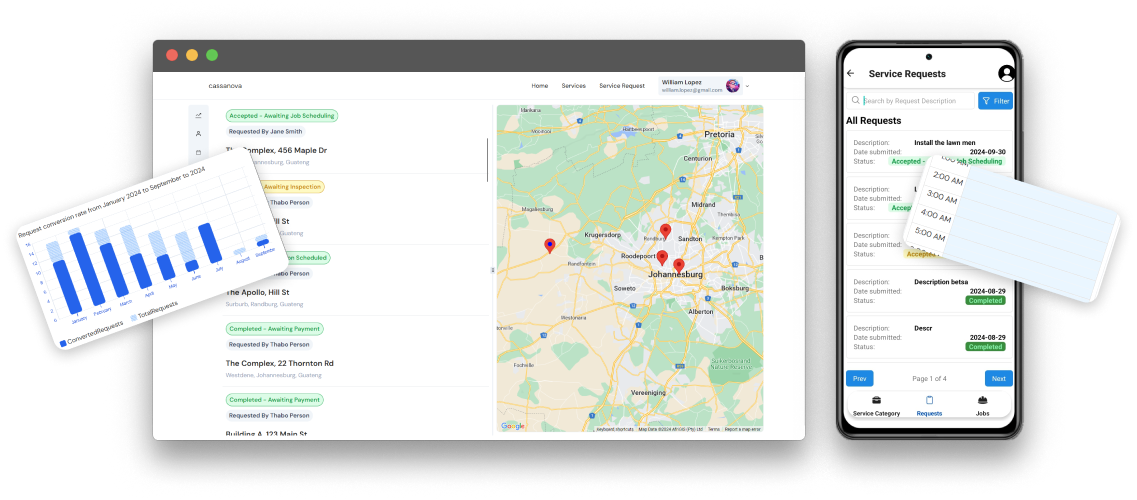Viewport: 1137px width, 500px height.
Task: Open the Install the lawn men request
Action: (x=929, y=152)
